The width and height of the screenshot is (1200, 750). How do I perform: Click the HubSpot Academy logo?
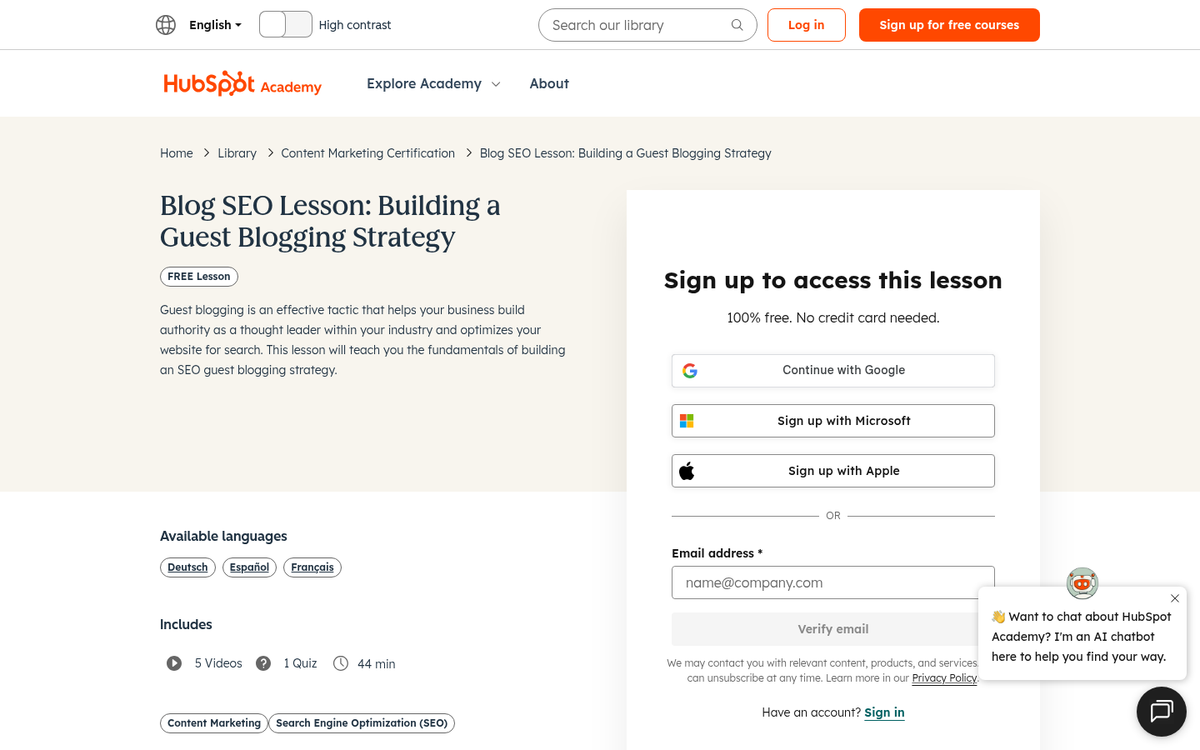click(x=242, y=84)
